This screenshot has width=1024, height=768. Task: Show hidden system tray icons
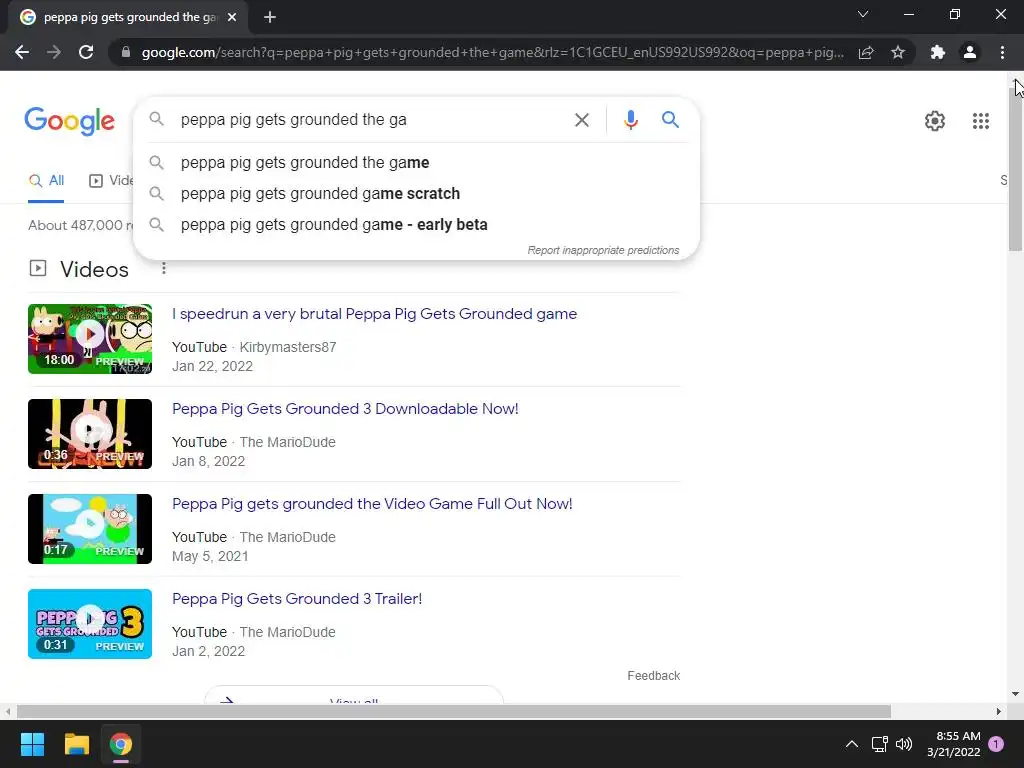click(852, 744)
